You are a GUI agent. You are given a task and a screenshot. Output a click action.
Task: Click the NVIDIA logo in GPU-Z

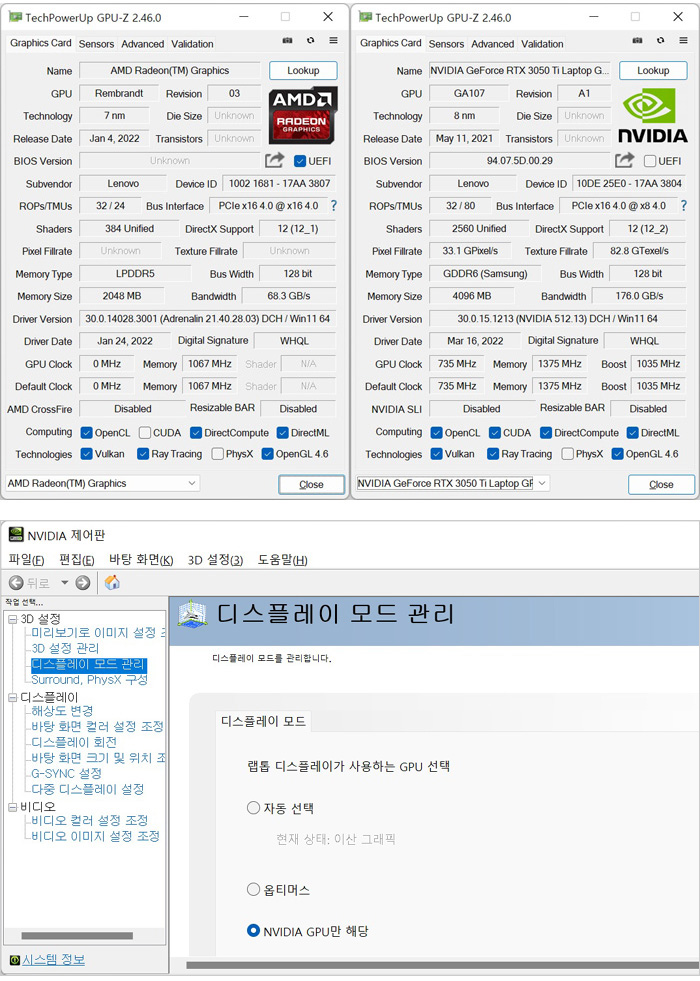tap(652, 116)
